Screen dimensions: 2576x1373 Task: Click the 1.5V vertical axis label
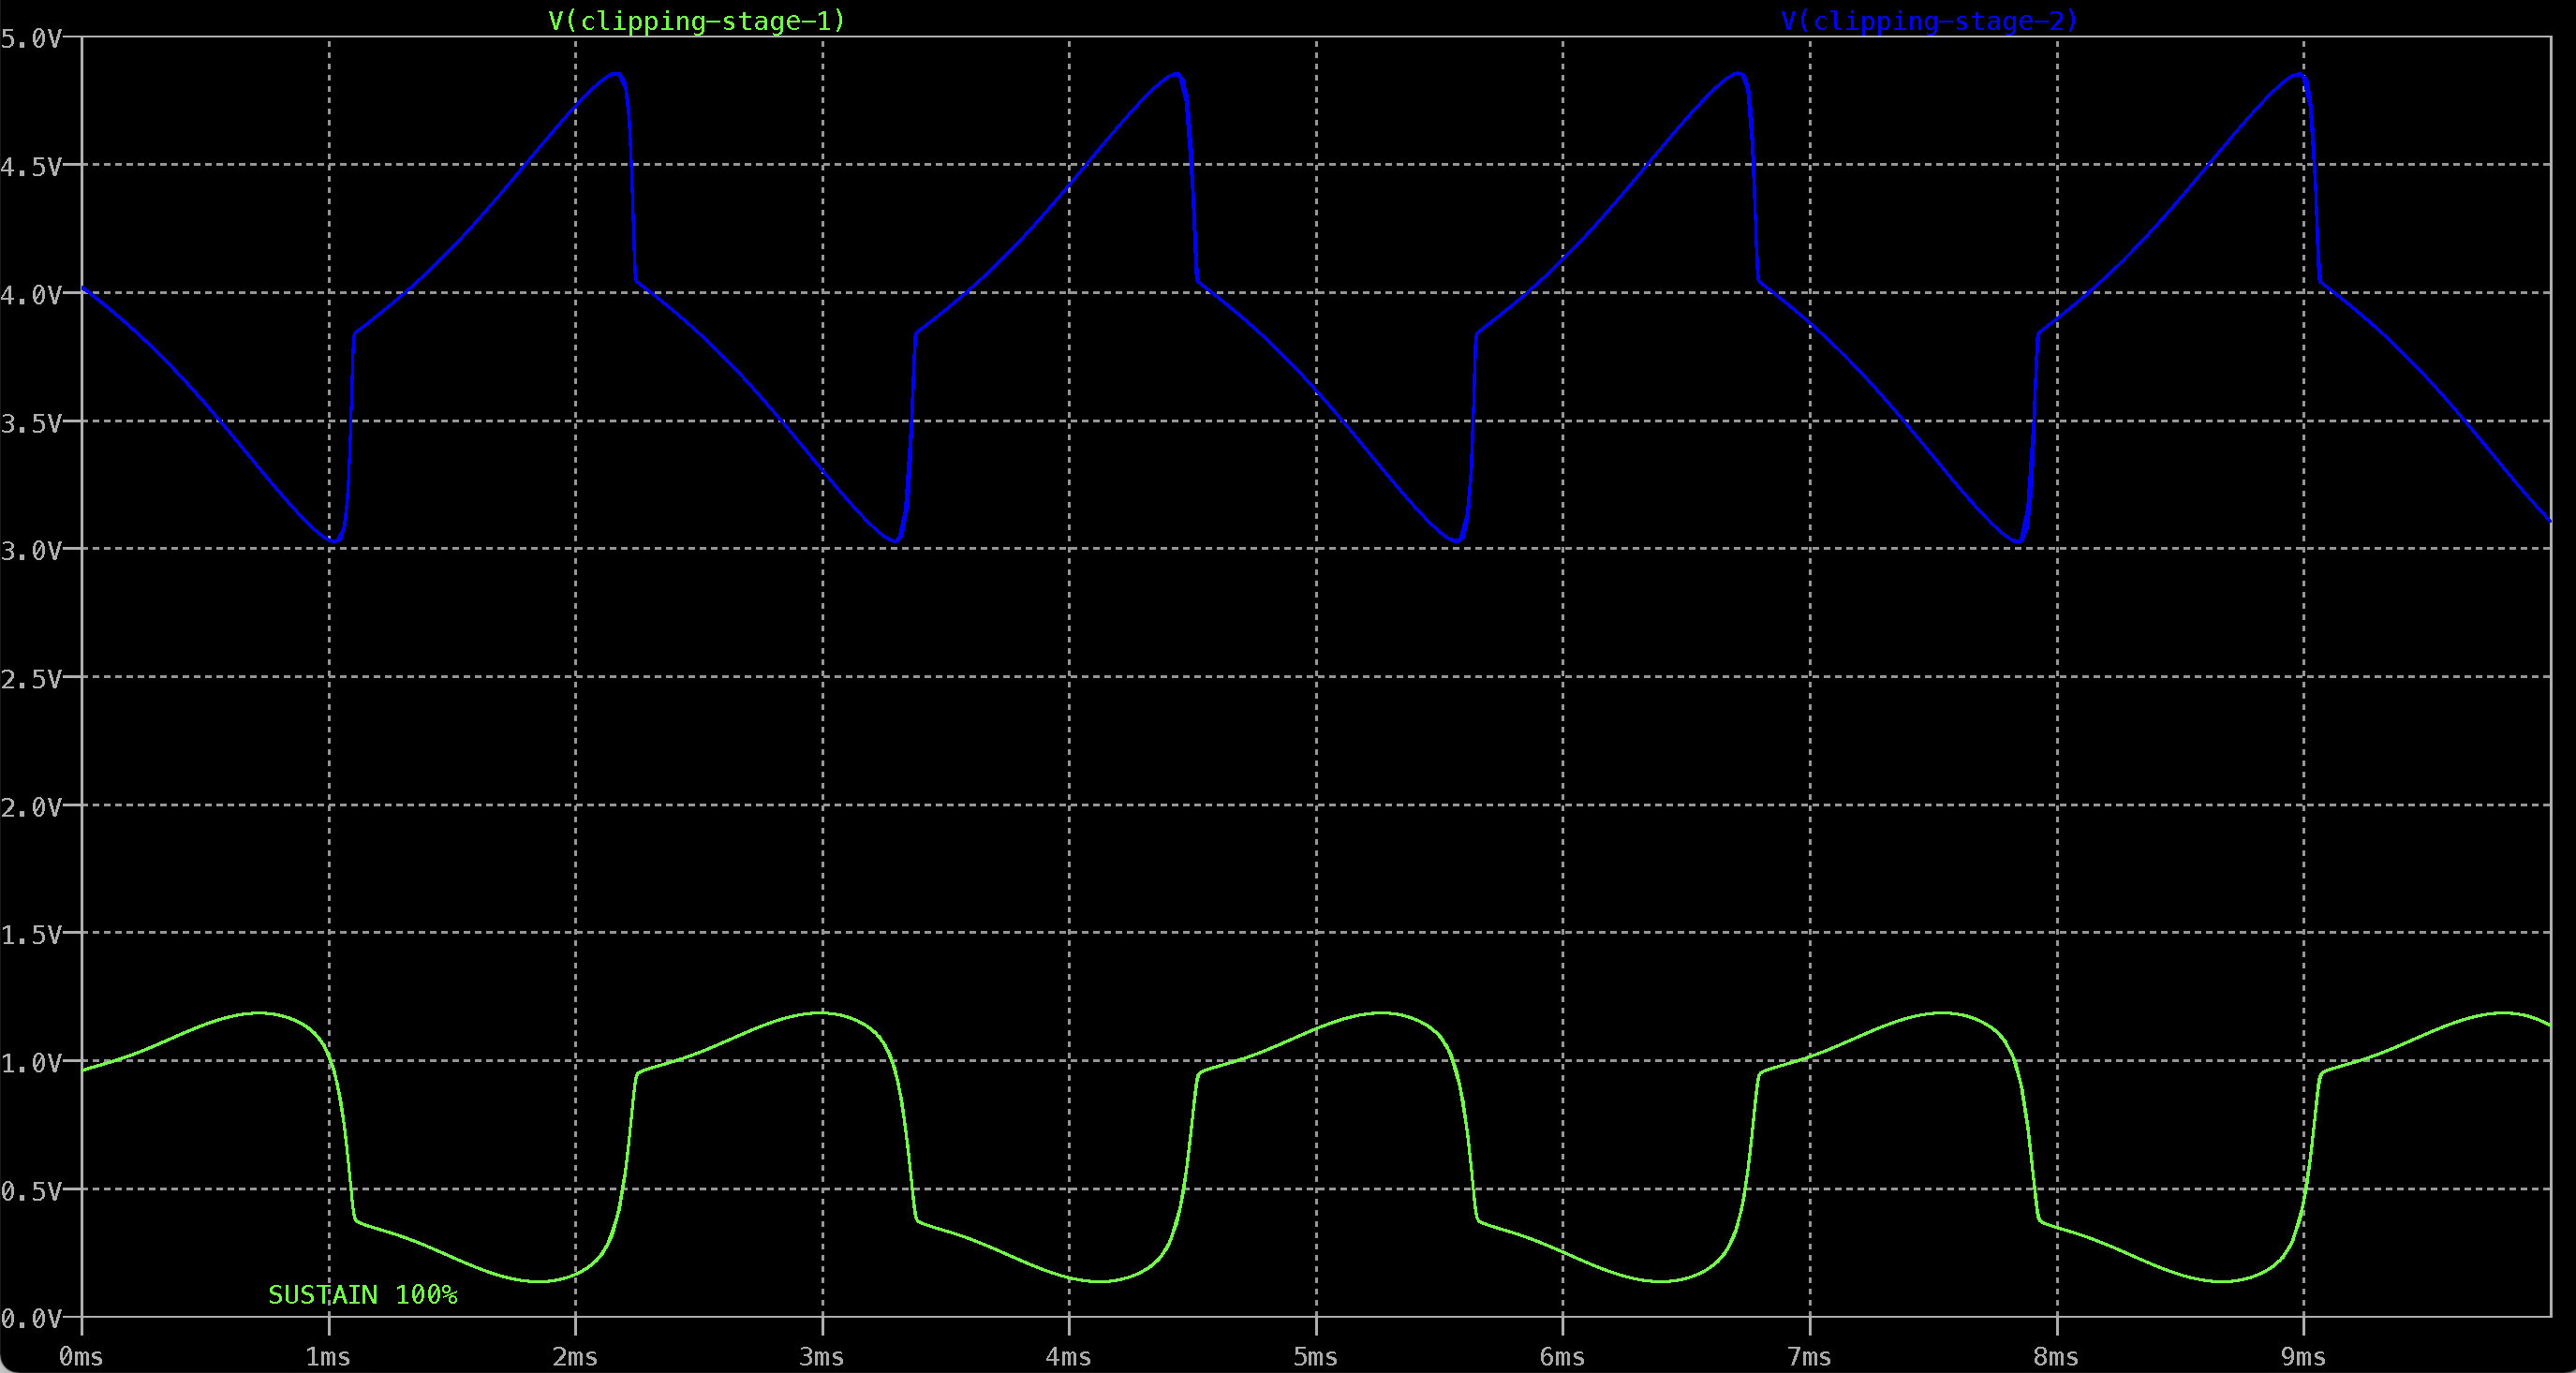tap(31, 935)
